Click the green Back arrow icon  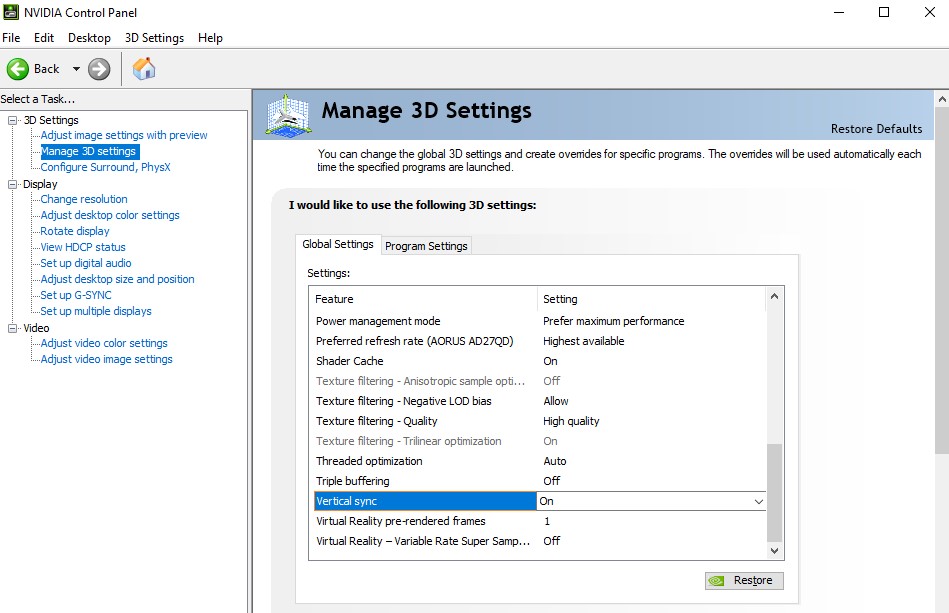(18, 69)
